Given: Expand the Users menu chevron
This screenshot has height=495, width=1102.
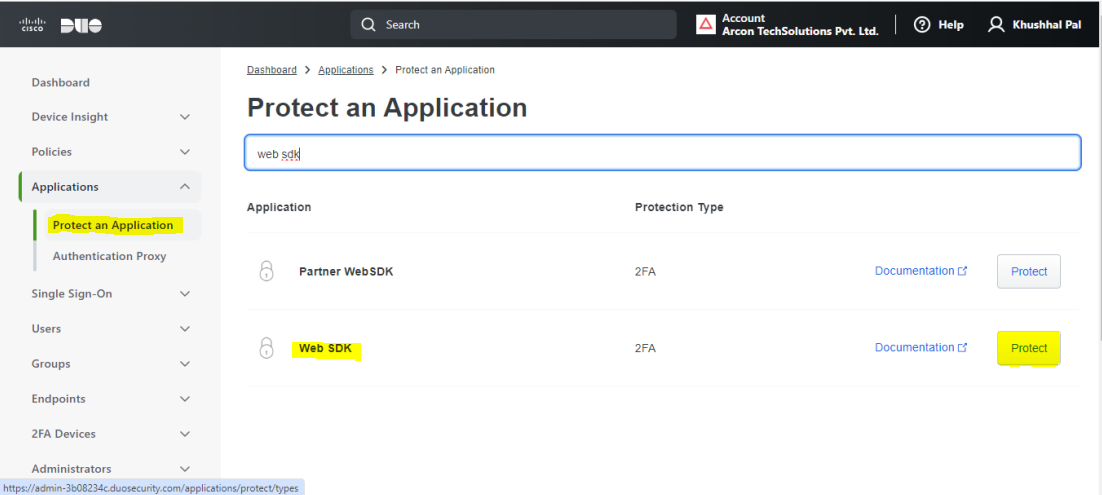Looking at the screenshot, I should [185, 328].
